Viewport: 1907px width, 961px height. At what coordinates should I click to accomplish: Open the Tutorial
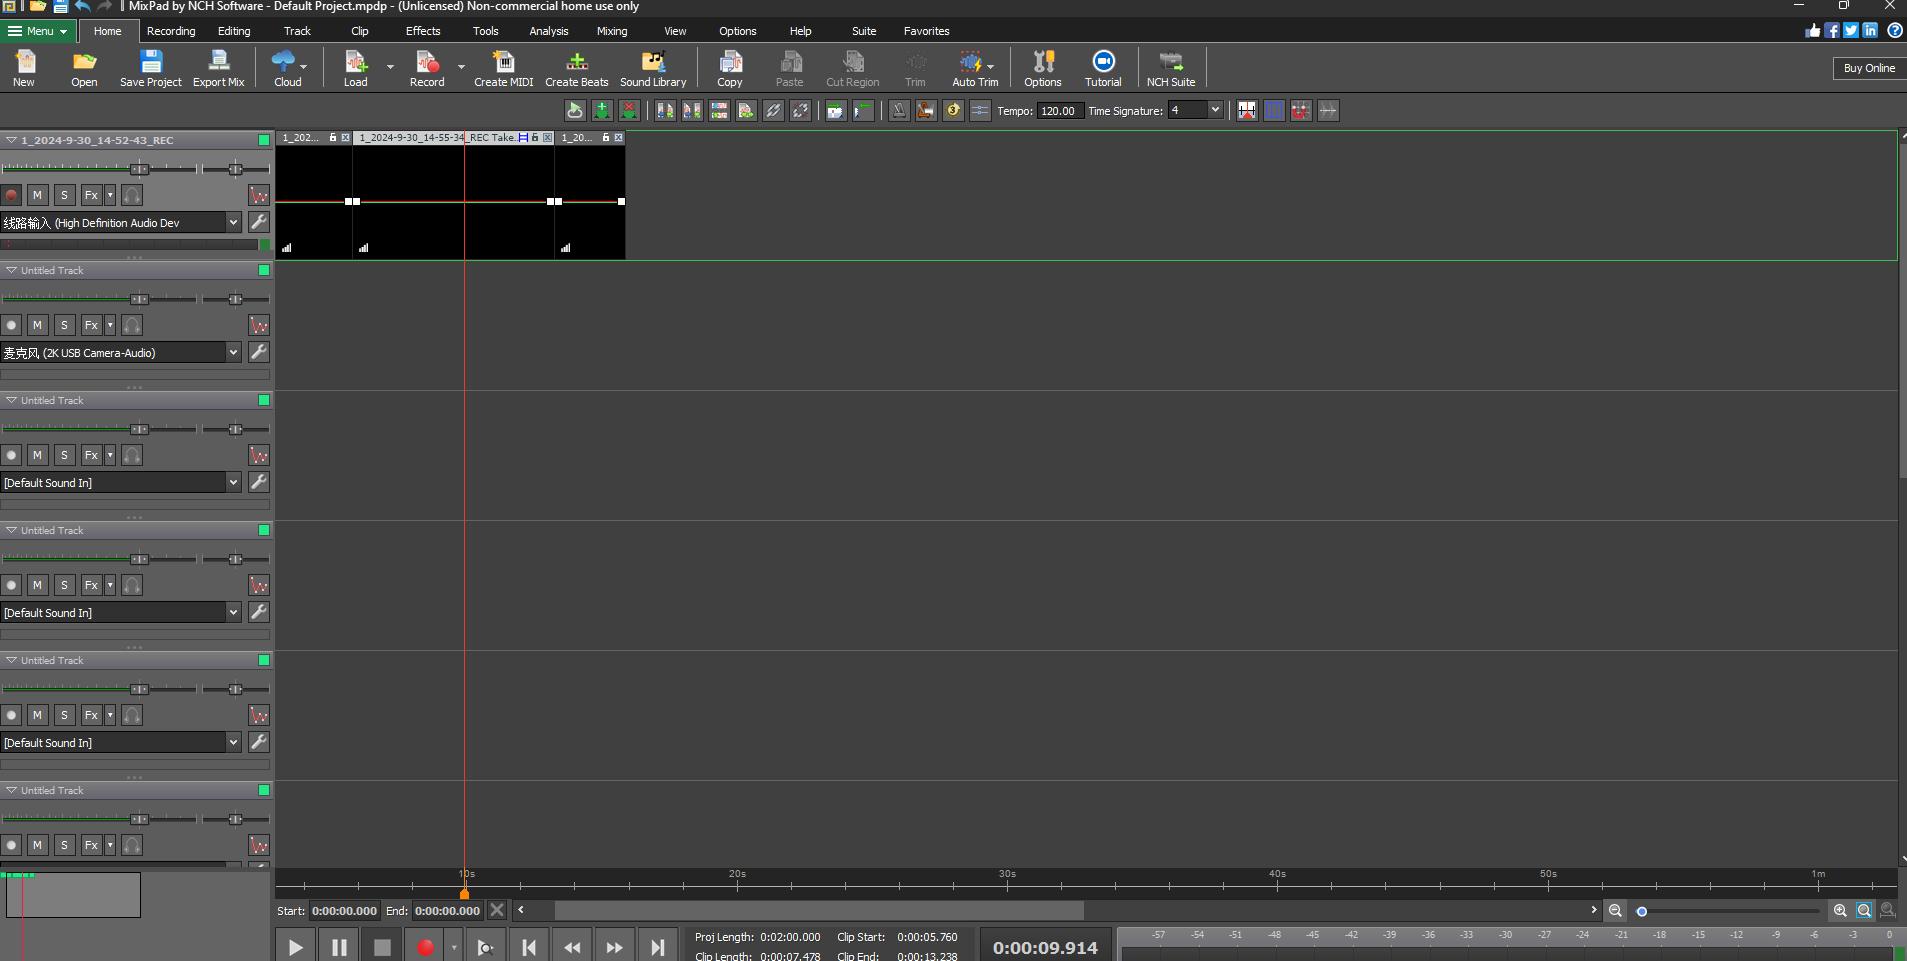coord(1102,67)
